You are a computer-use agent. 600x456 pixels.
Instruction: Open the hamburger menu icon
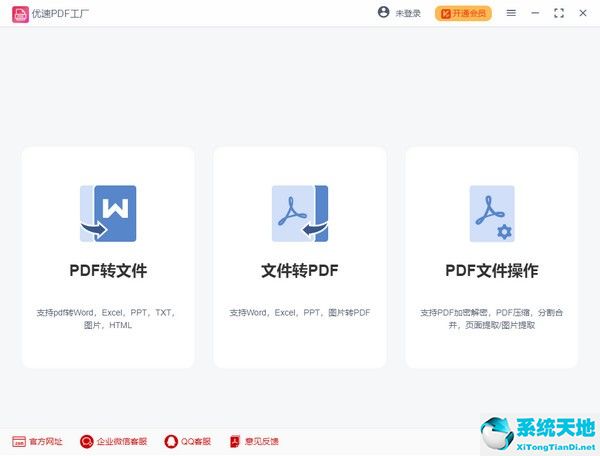tap(511, 13)
